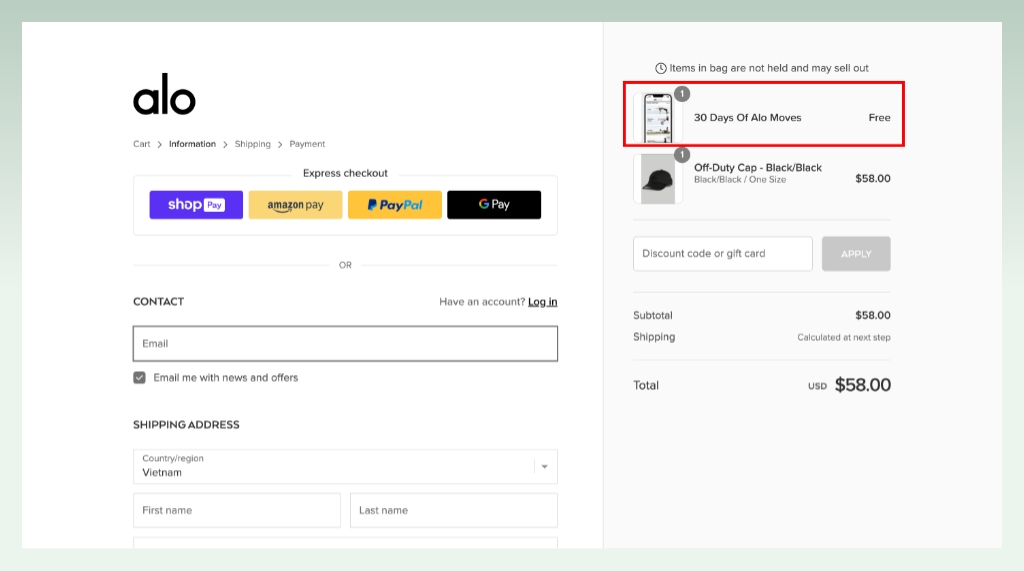Click 'Off-Duty Cap - Black/Black' item name
This screenshot has width=1024, height=571.
pyautogui.click(x=758, y=167)
